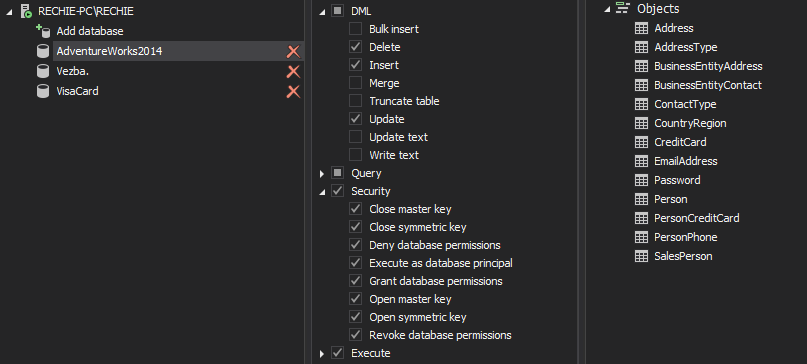807x364 pixels.
Task: Click the Person table icon
Action: coord(641,199)
